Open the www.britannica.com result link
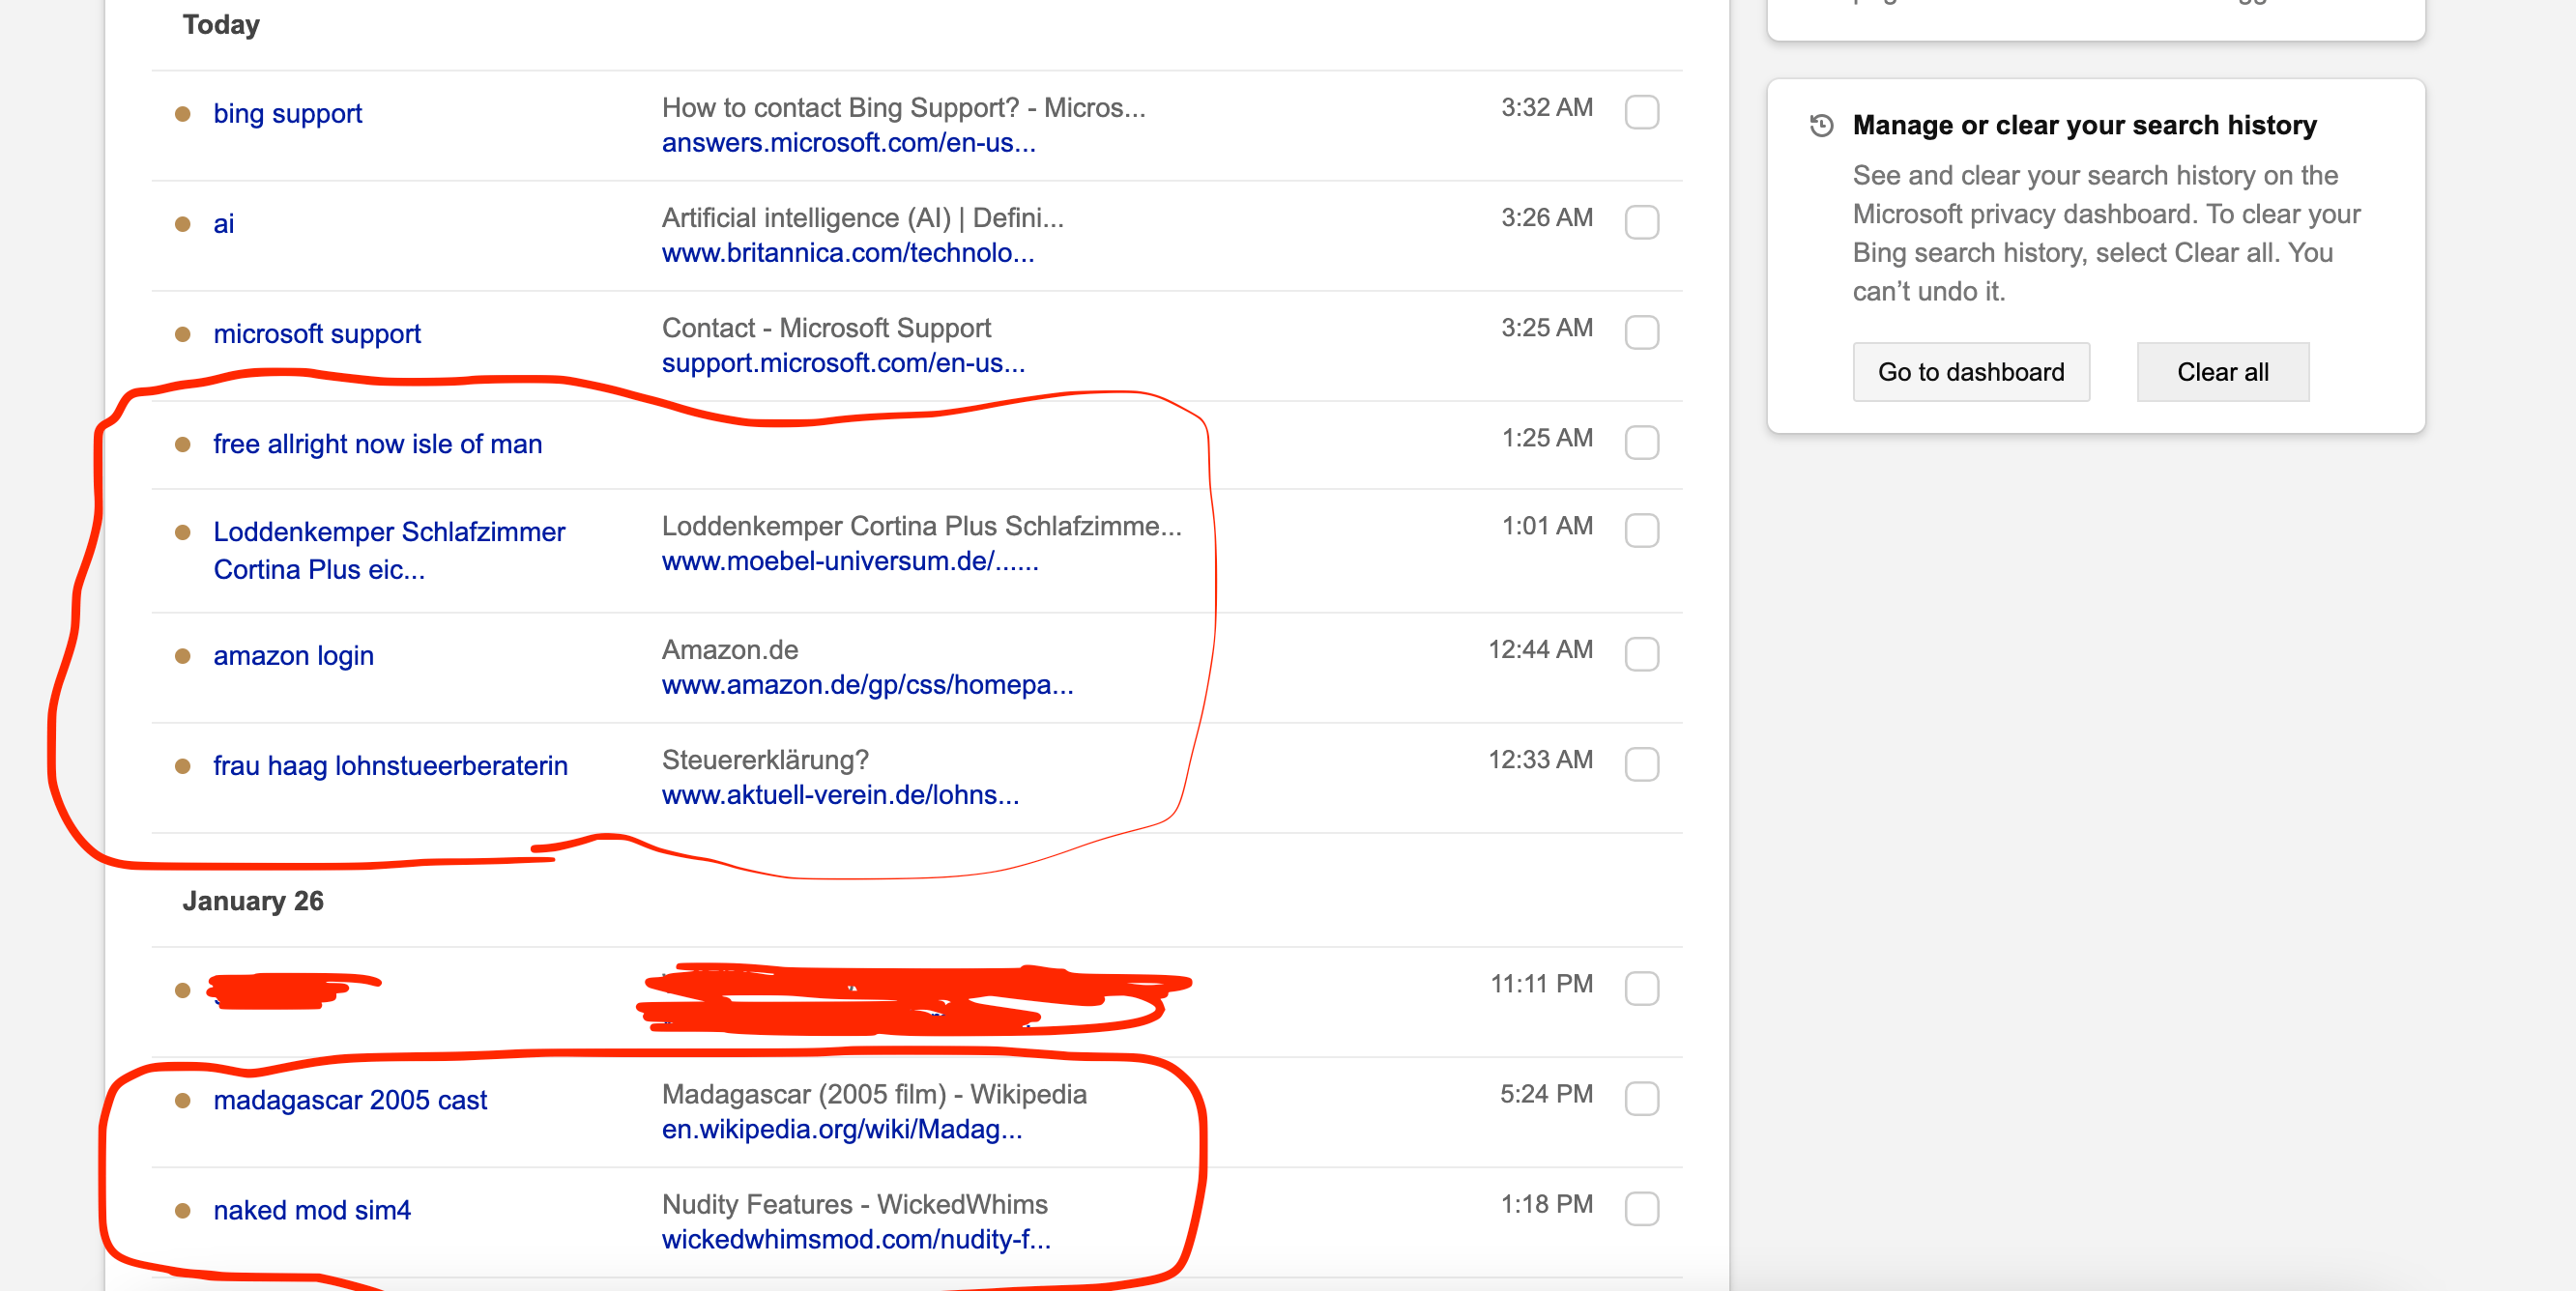 [847, 254]
